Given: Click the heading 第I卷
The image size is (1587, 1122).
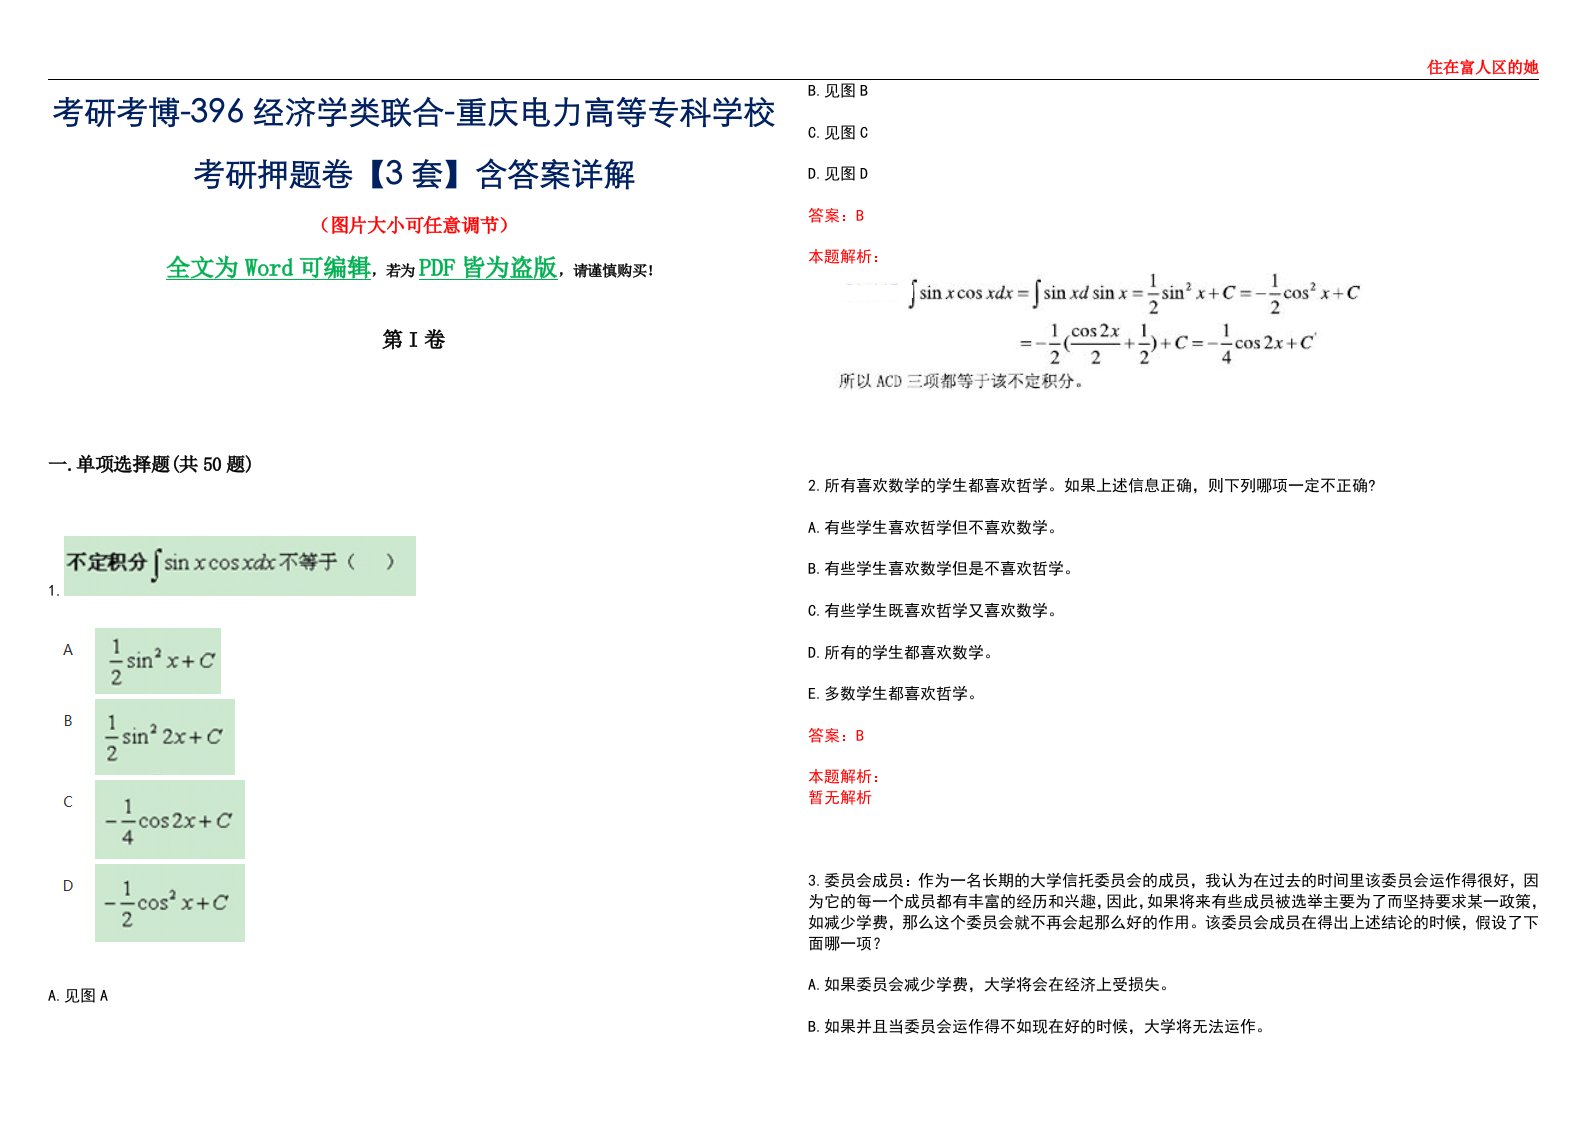Looking at the screenshot, I should coord(413,340).
